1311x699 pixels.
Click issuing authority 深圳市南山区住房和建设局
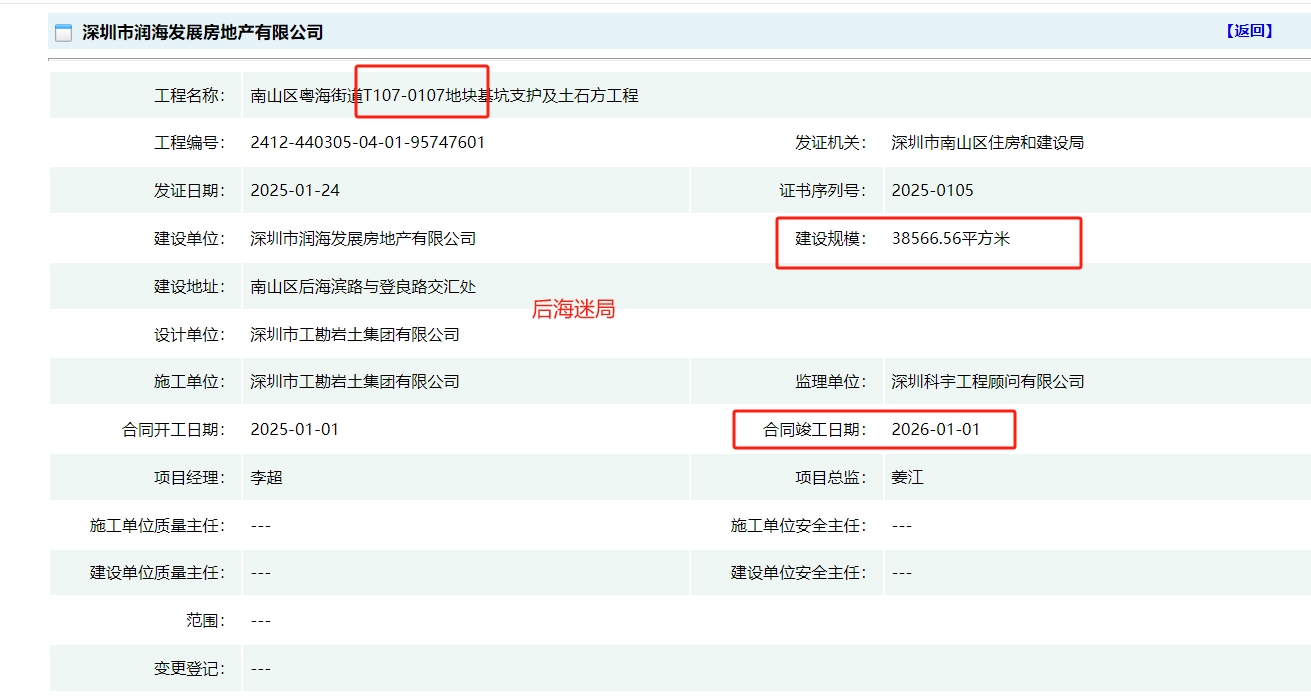987,143
